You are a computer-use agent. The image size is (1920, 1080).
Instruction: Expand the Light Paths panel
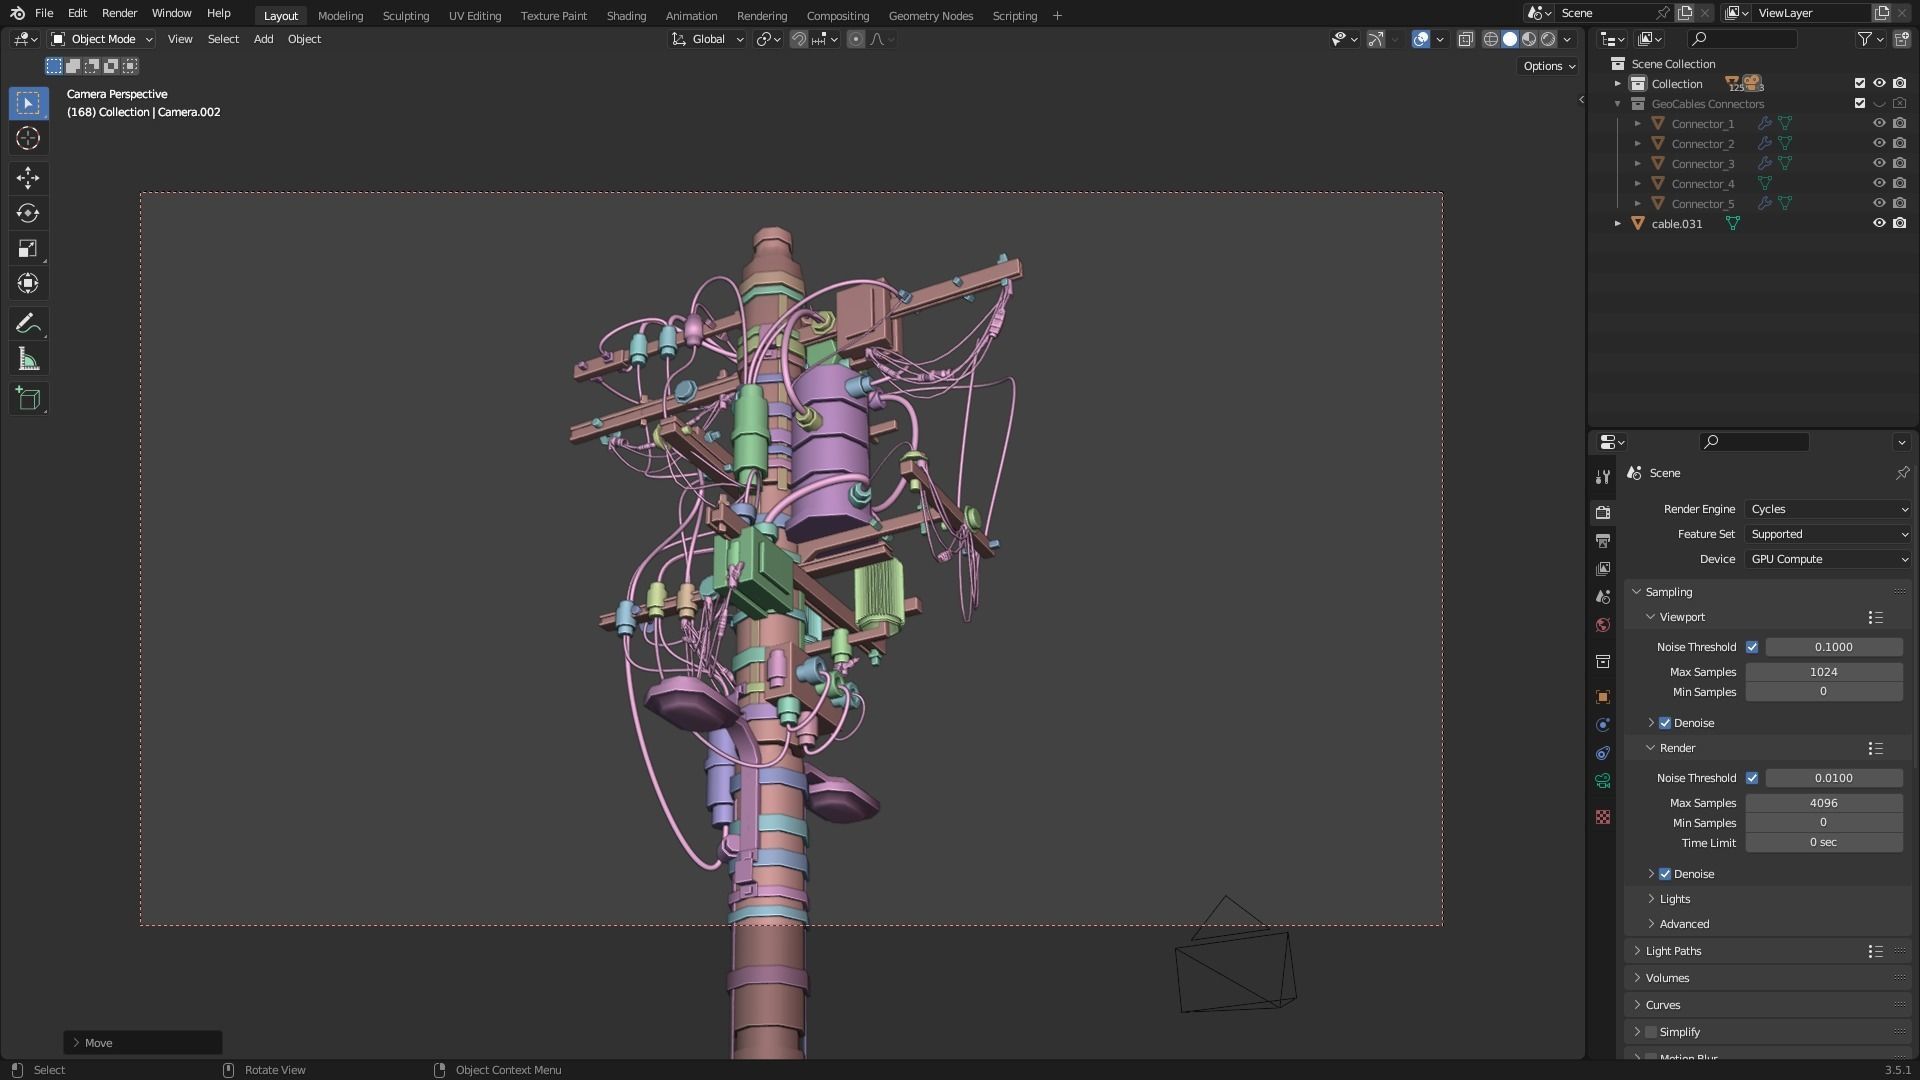(1673, 951)
